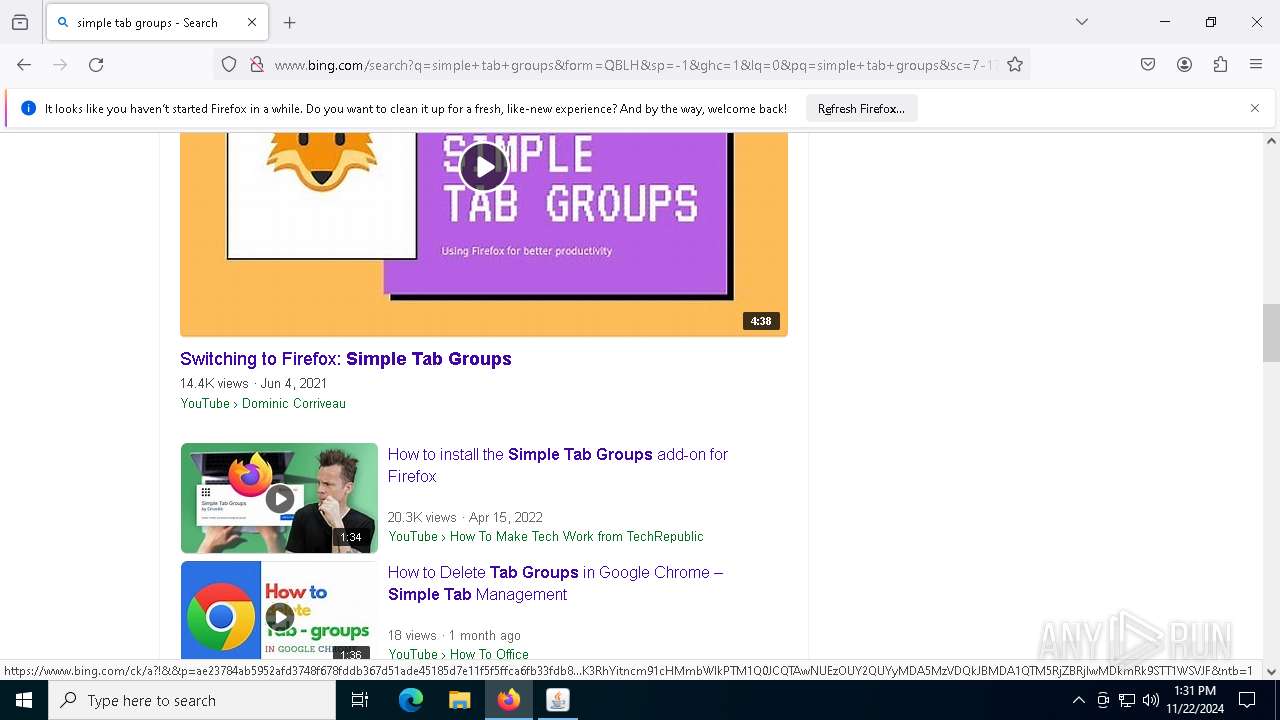This screenshot has width=1280, height=720.
Task: Open File Explorer from taskbar
Action: tap(460, 700)
